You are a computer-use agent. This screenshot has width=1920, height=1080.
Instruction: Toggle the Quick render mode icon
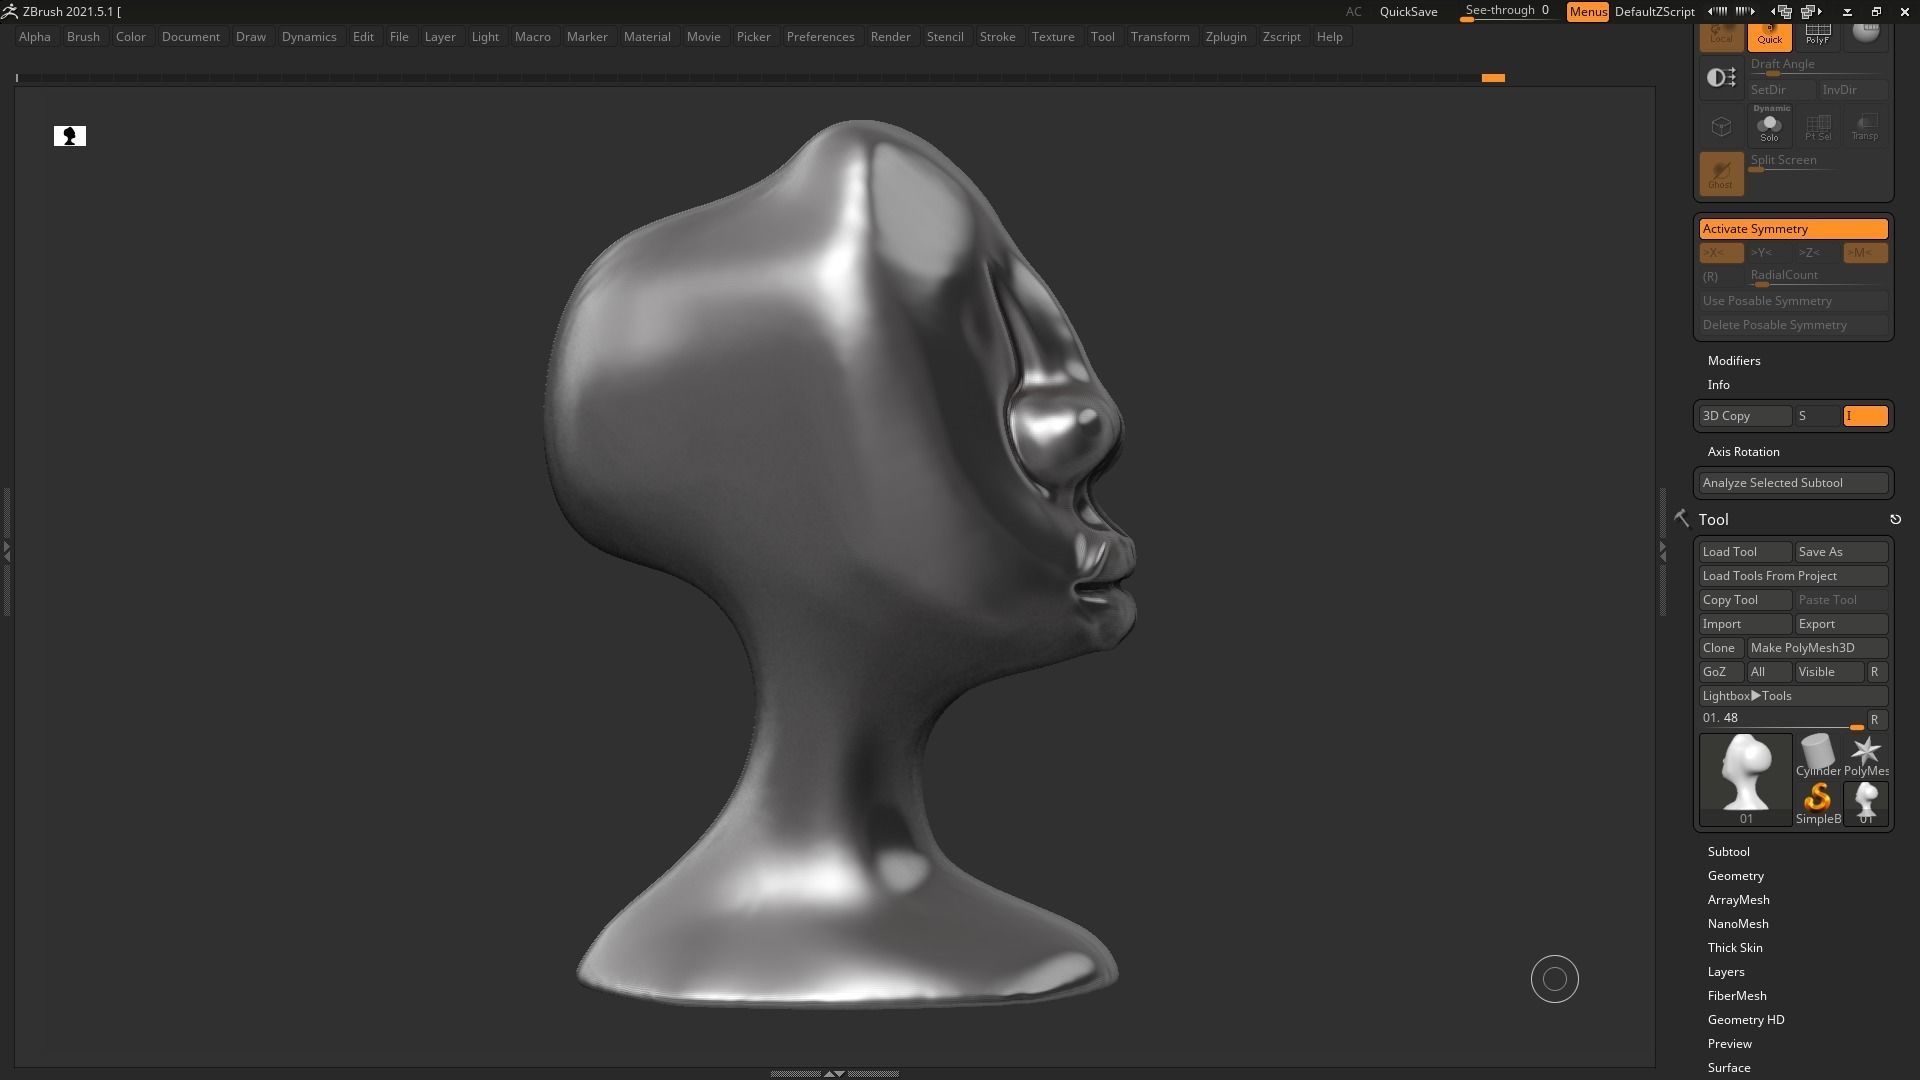pyautogui.click(x=1769, y=36)
